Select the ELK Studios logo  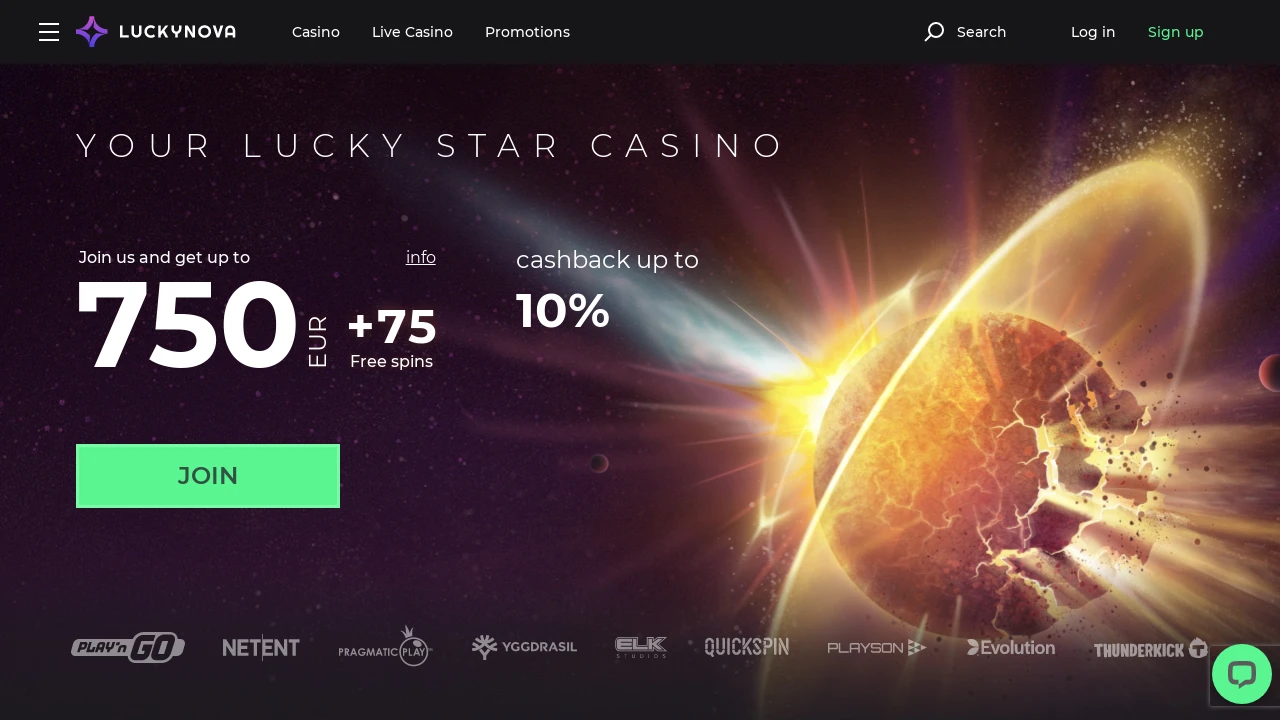641,647
